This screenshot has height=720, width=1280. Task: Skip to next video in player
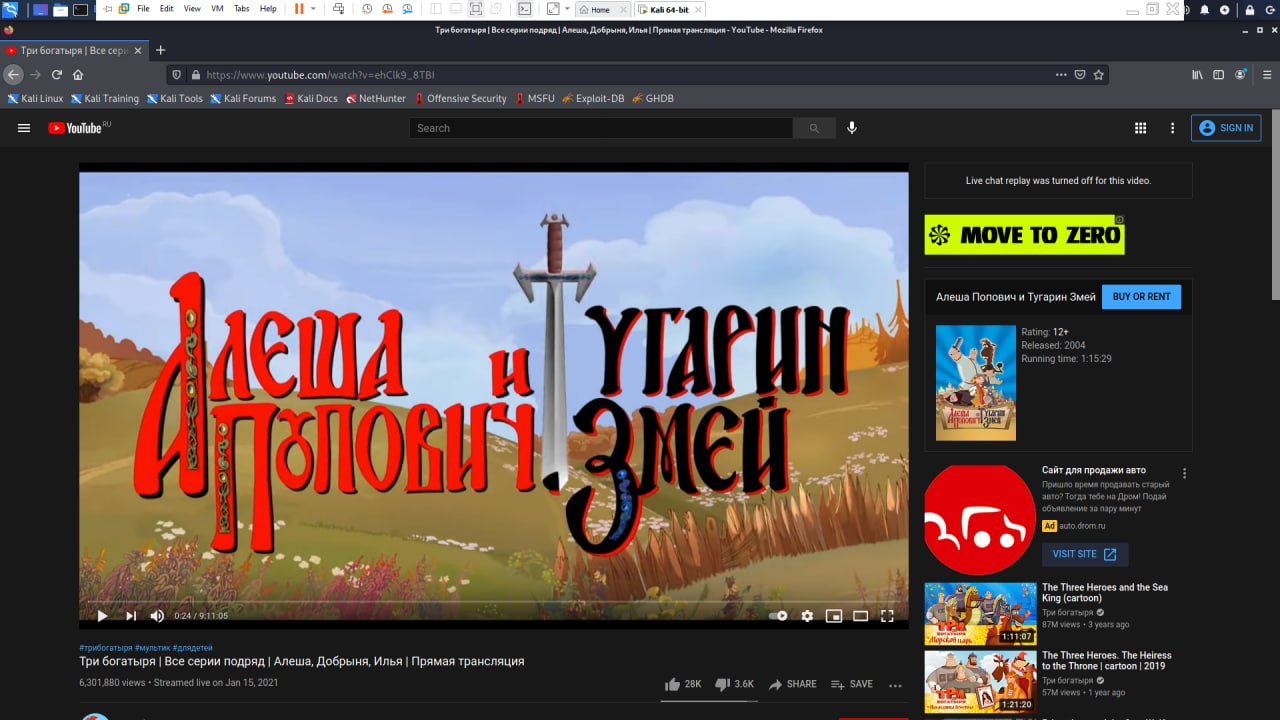[x=131, y=616]
